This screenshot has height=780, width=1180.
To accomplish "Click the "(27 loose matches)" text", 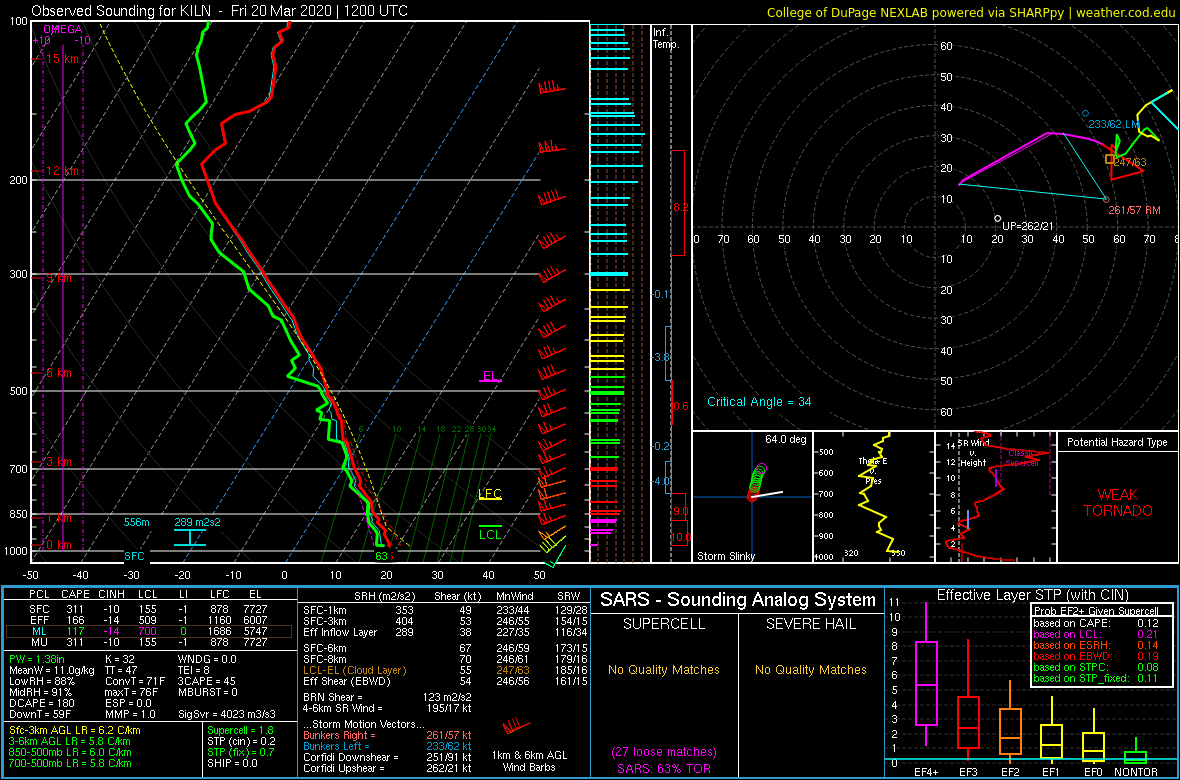I will tap(663, 751).
